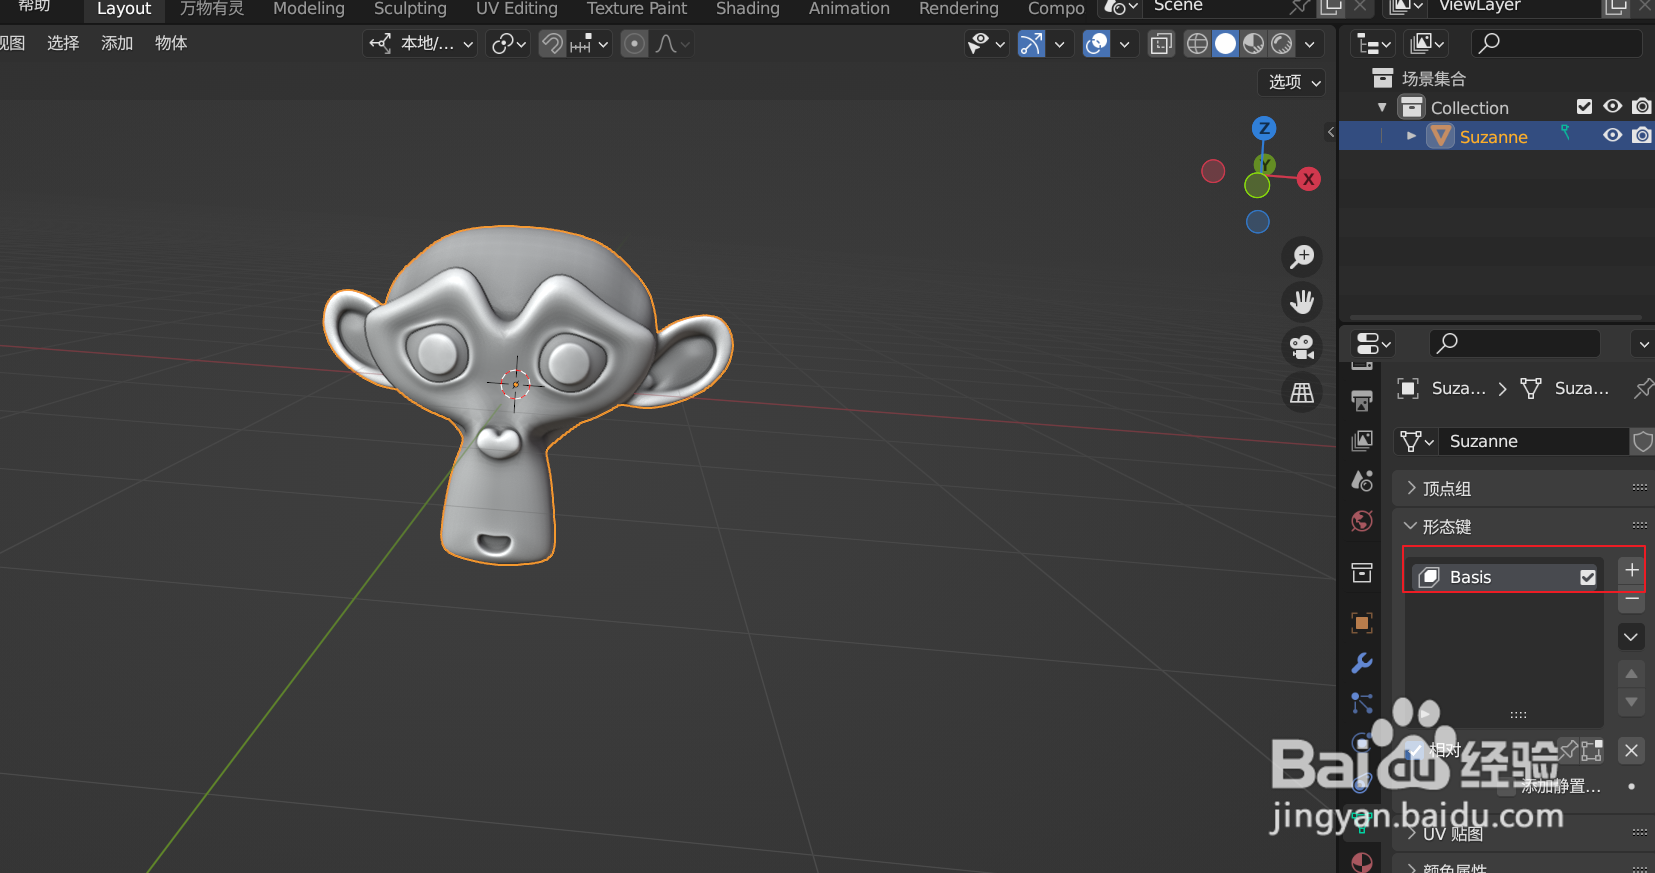Switch to the Modeling workspace tab
Viewport: 1655px width, 873px height.
click(x=308, y=9)
